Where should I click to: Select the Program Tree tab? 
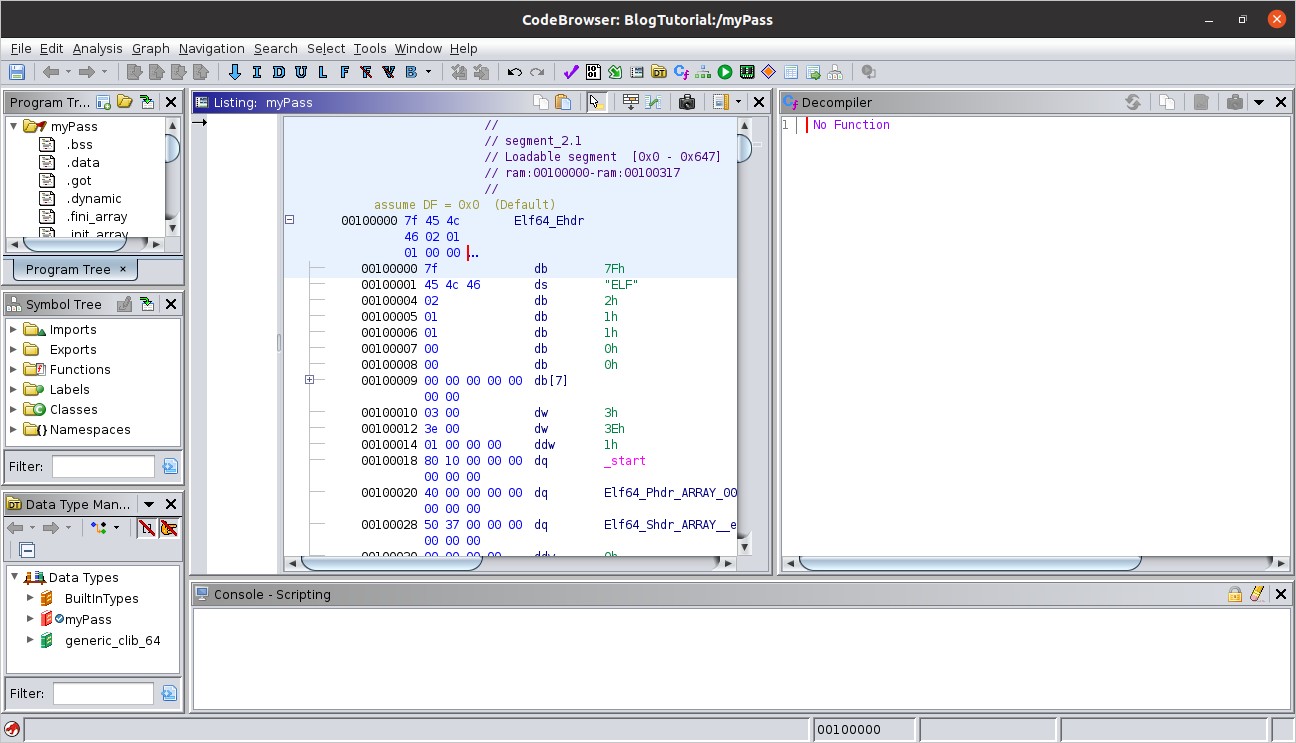click(x=76, y=269)
